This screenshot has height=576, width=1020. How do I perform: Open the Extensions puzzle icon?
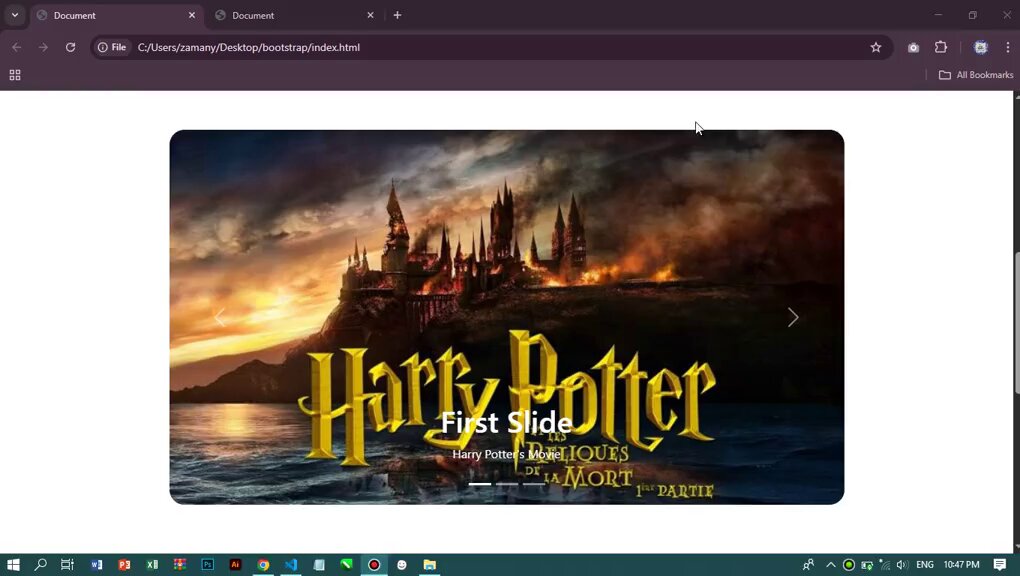click(941, 47)
